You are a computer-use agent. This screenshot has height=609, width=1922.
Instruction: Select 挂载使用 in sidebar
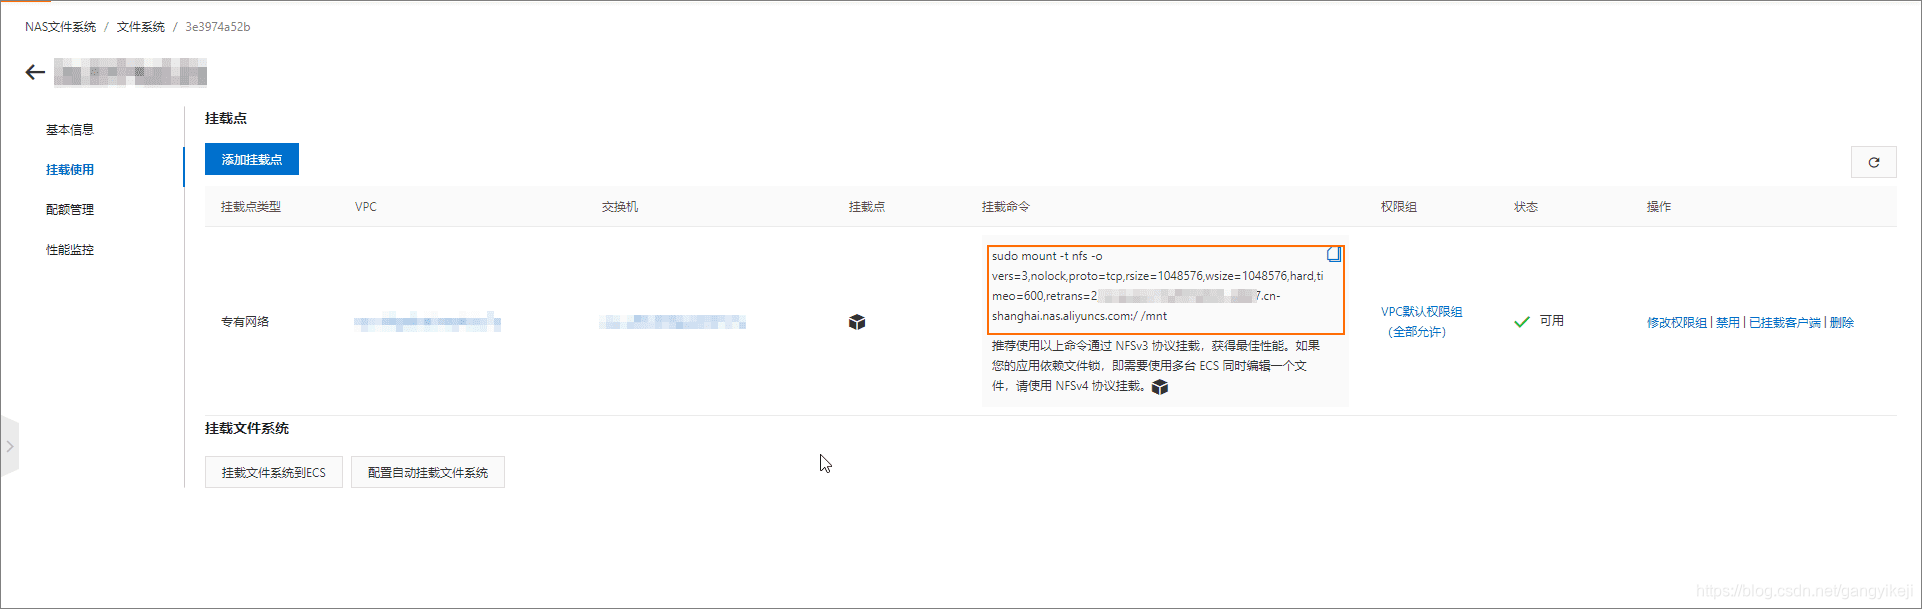point(70,170)
